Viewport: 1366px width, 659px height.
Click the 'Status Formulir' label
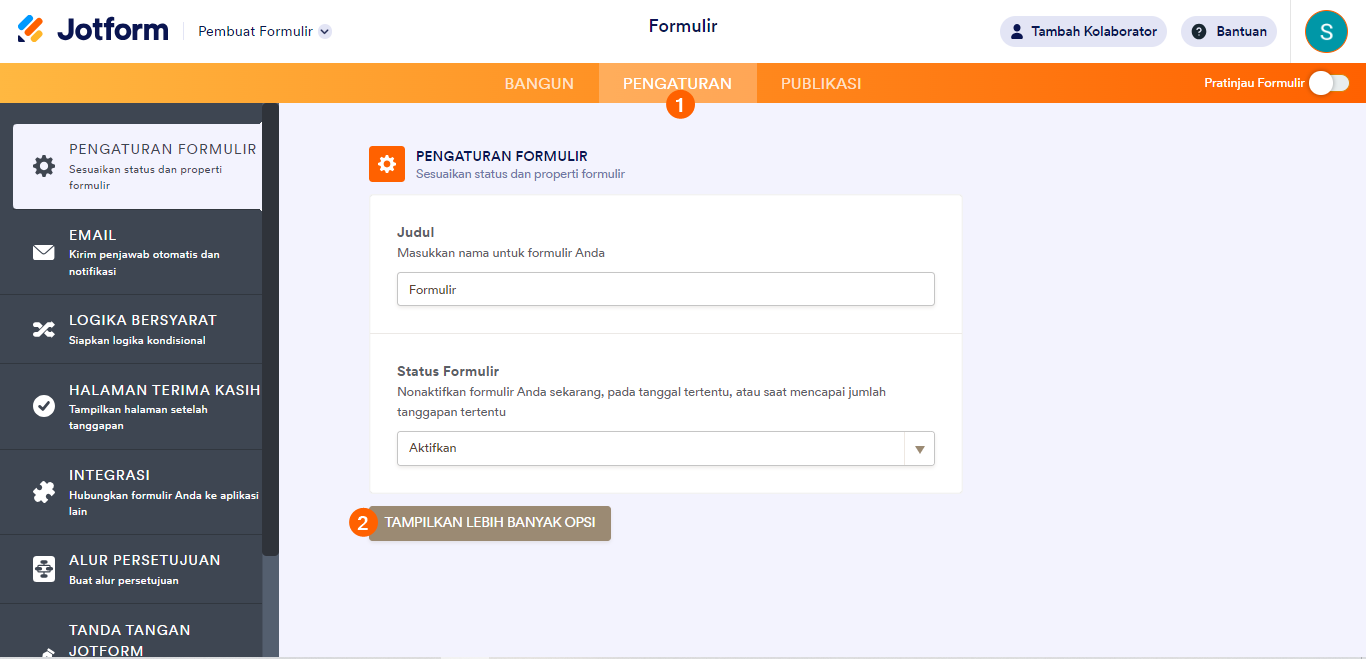point(448,371)
